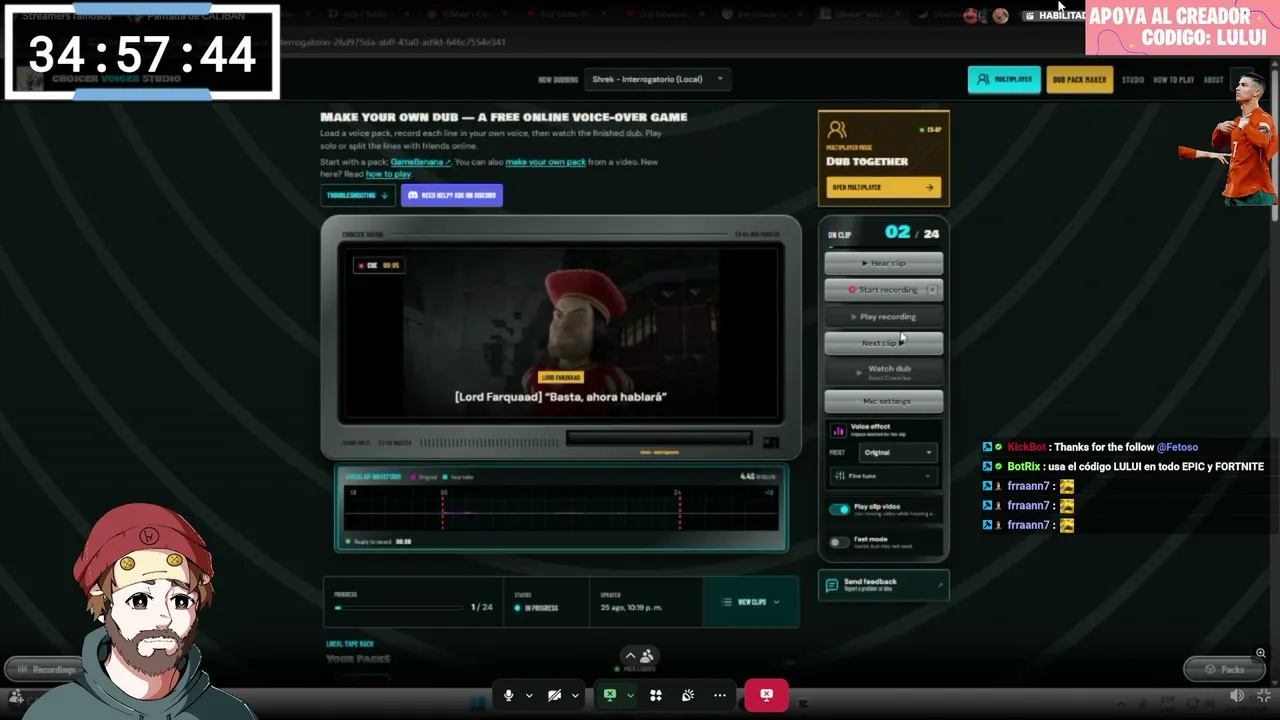
Task: Click the red stop sharing button
Action: coord(766,695)
